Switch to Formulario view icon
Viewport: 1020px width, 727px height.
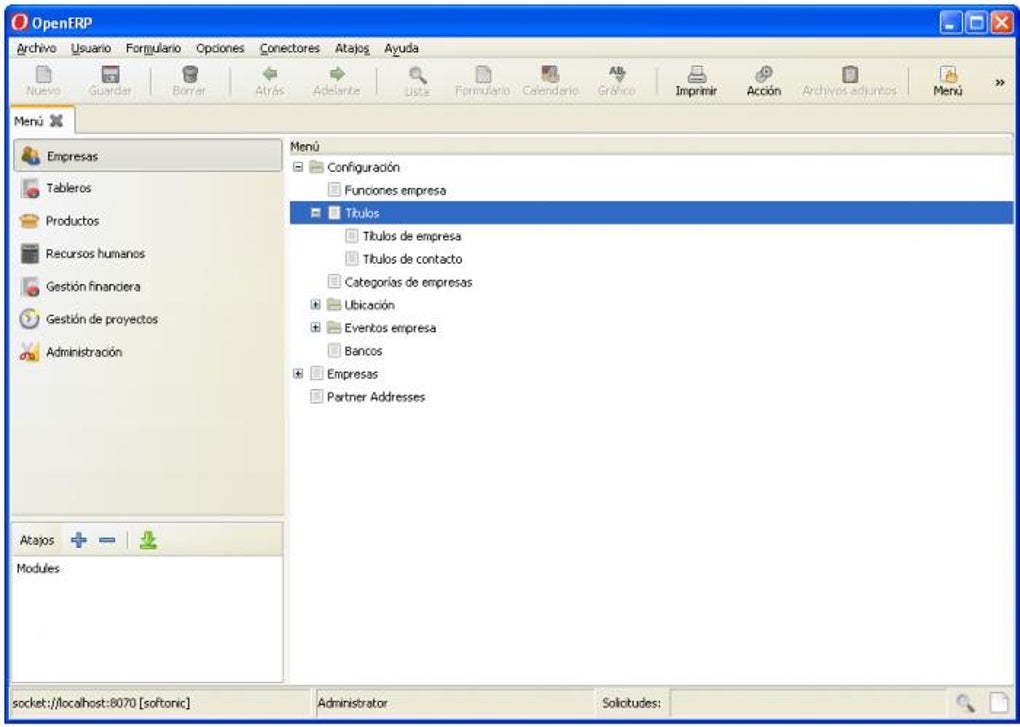[x=483, y=75]
